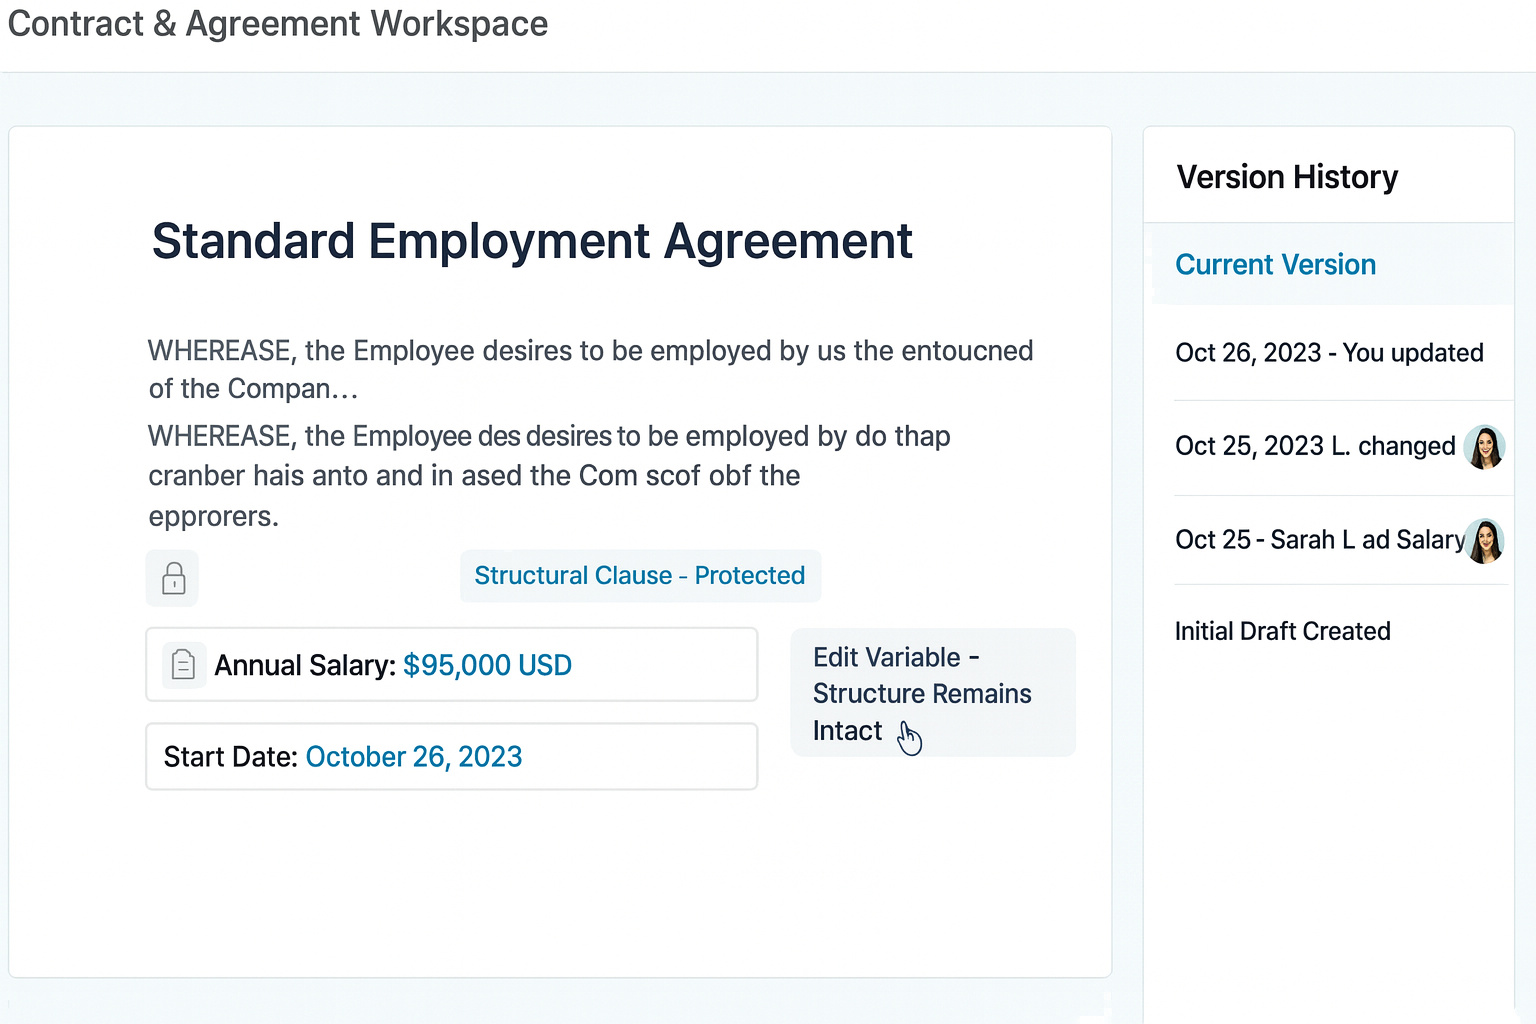Viewport: 1536px width, 1024px height.
Task: Click the second WHEREASE paragraph ending 'epprorers.'
Action: pyautogui.click(x=548, y=476)
